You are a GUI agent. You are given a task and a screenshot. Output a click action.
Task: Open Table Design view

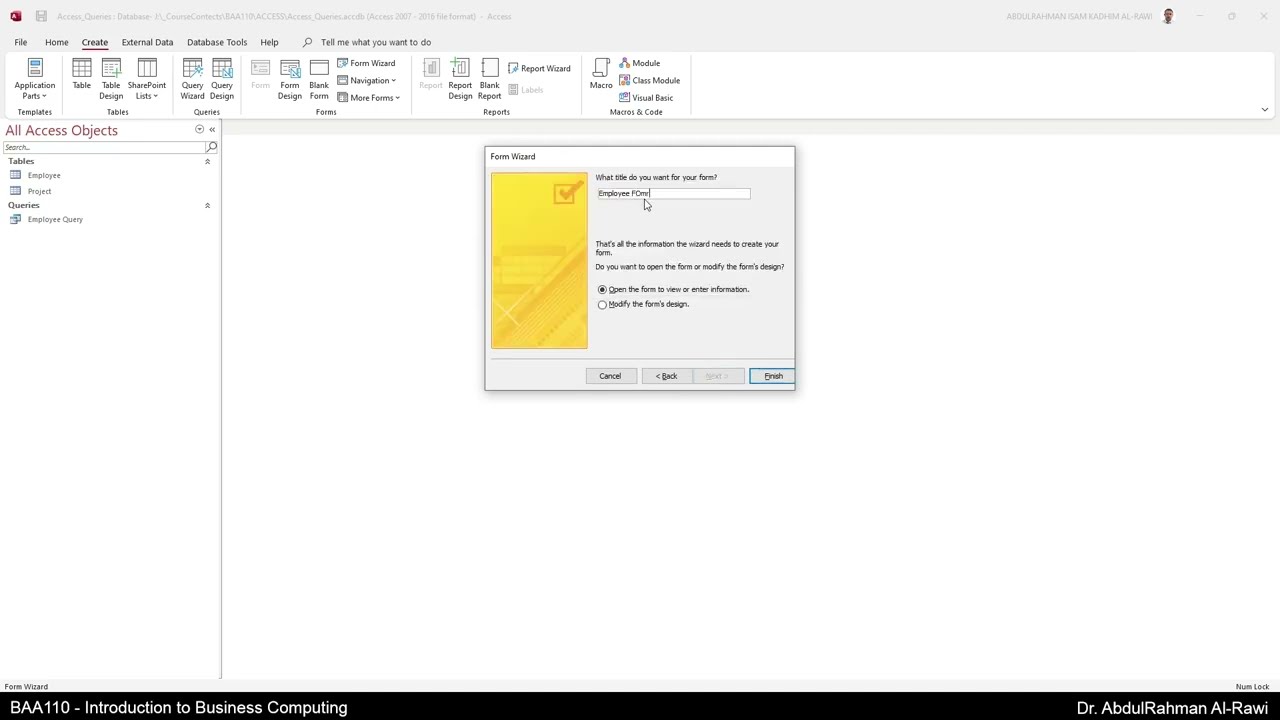[x=111, y=79]
